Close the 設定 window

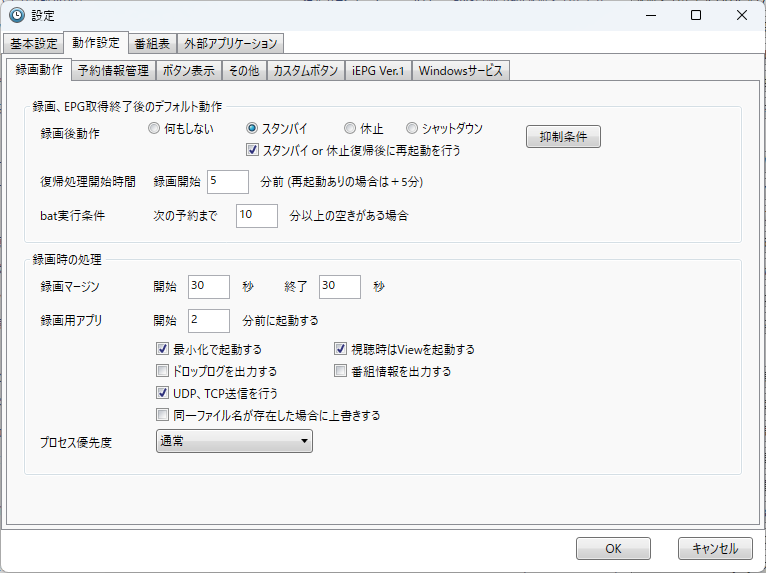tap(742, 16)
